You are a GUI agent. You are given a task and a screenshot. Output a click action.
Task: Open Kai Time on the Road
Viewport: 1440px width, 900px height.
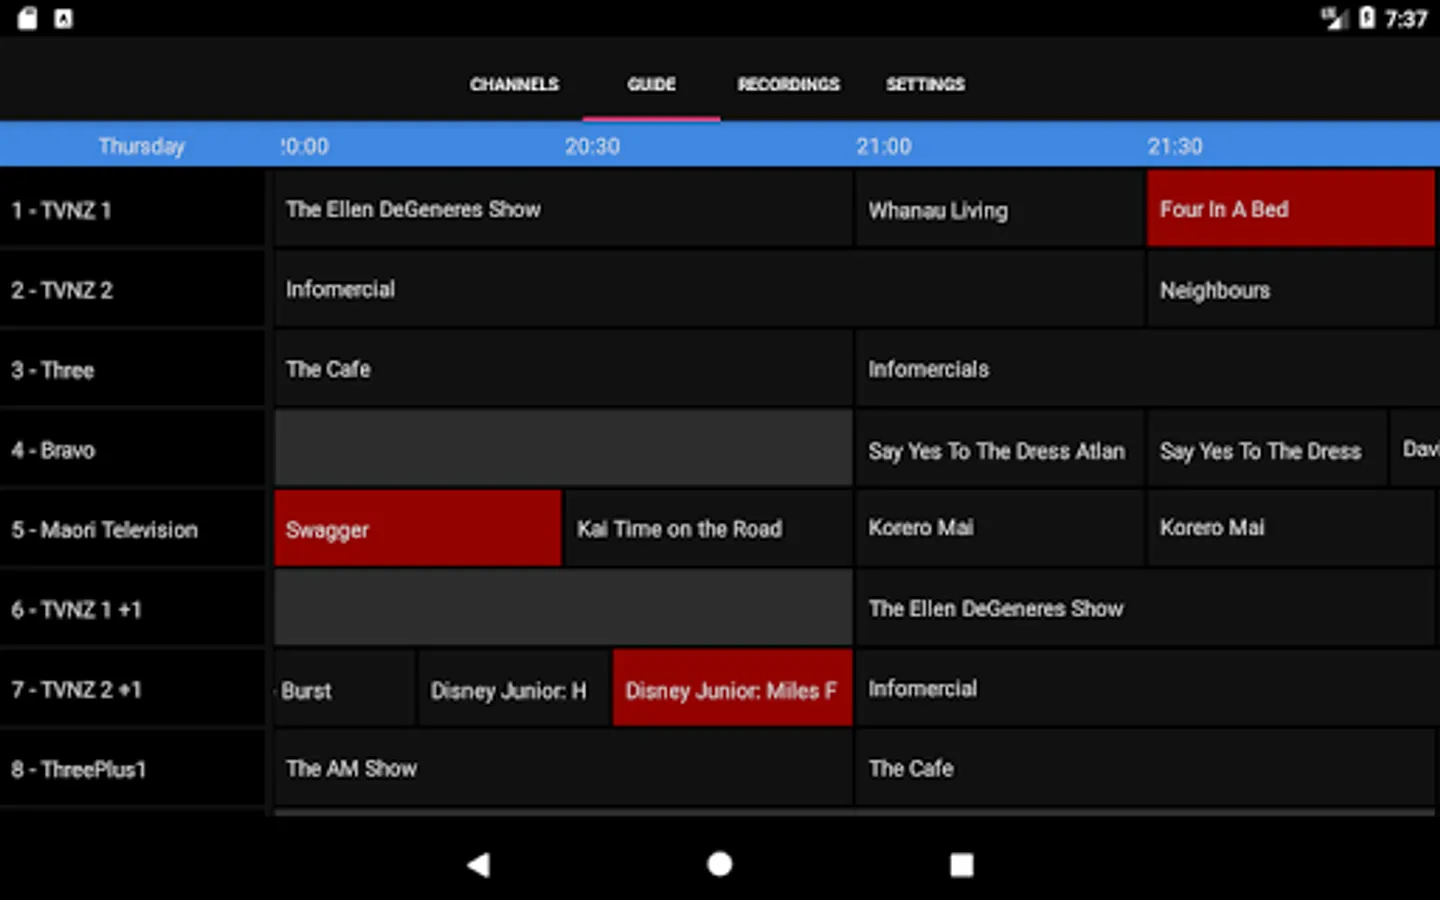709,529
